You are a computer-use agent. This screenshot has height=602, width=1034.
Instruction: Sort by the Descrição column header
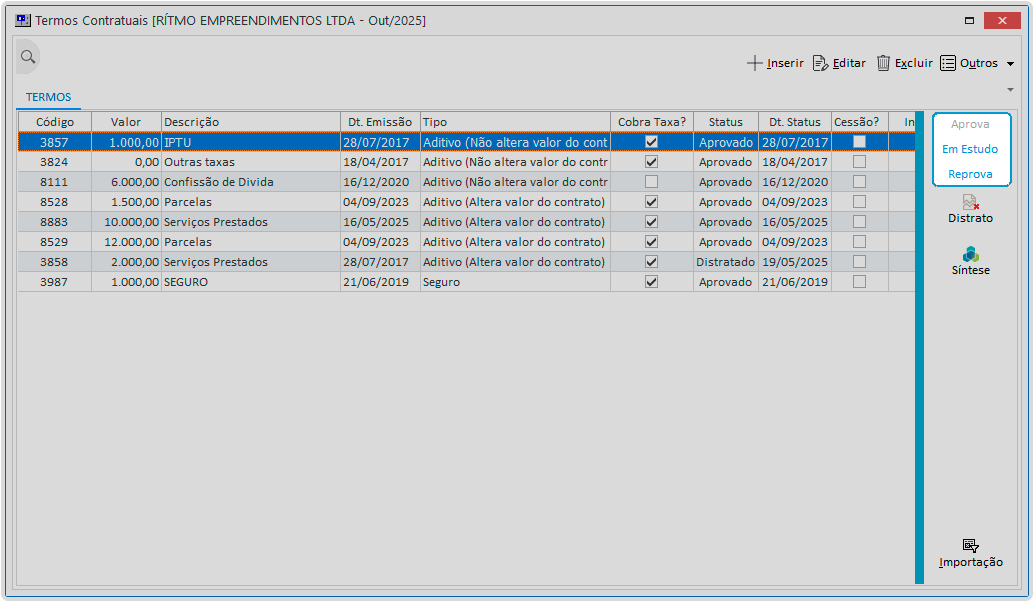(251, 122)
